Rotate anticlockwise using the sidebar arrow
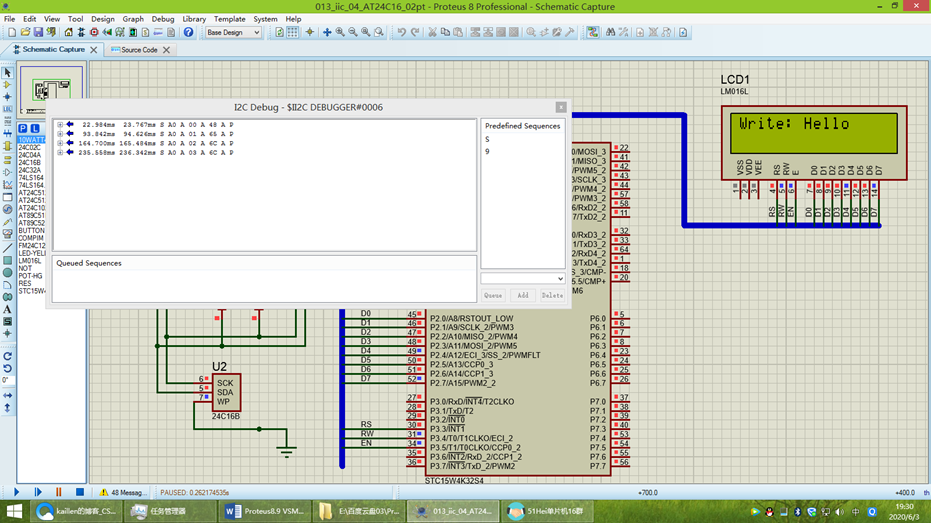This screenshot has width=931, height=524. [7, 369]
